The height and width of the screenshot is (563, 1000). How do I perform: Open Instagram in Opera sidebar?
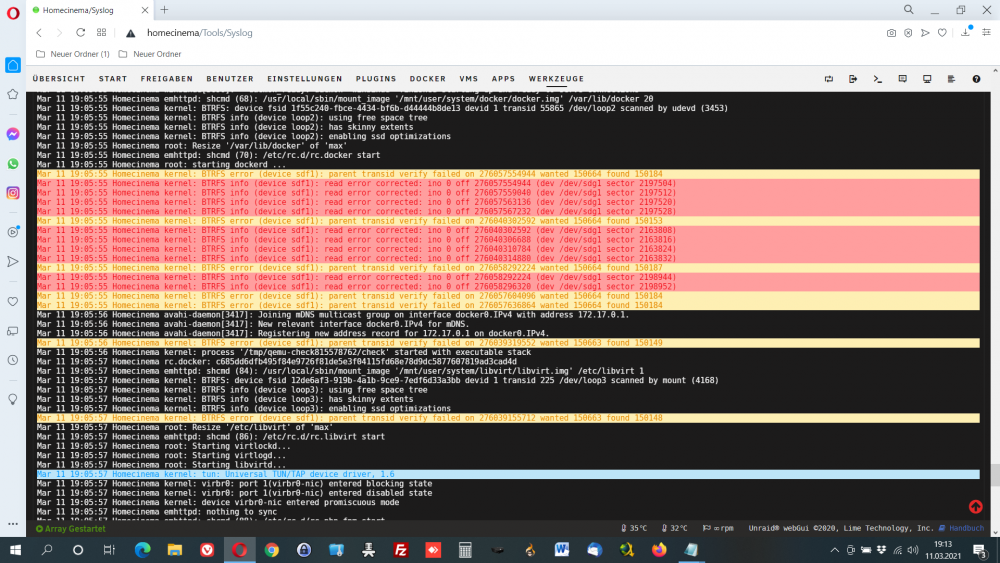(x=13, y=193)
